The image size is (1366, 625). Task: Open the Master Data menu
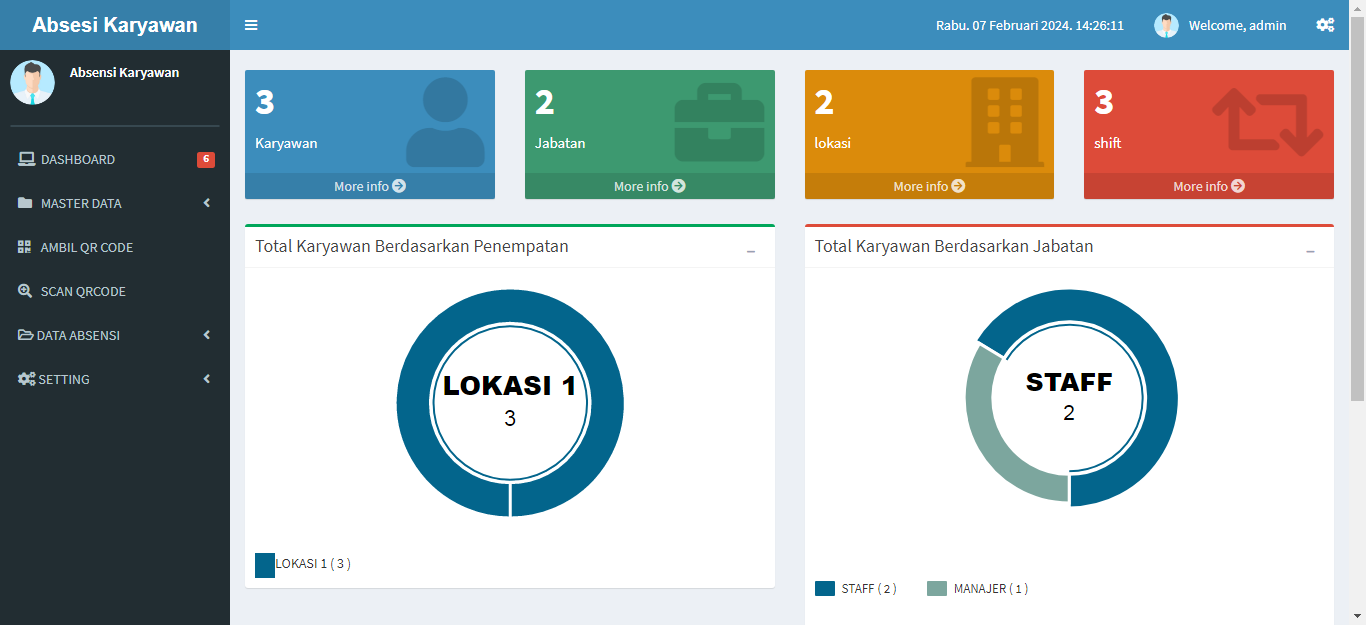pyautogui.click(x=115, y=203)
